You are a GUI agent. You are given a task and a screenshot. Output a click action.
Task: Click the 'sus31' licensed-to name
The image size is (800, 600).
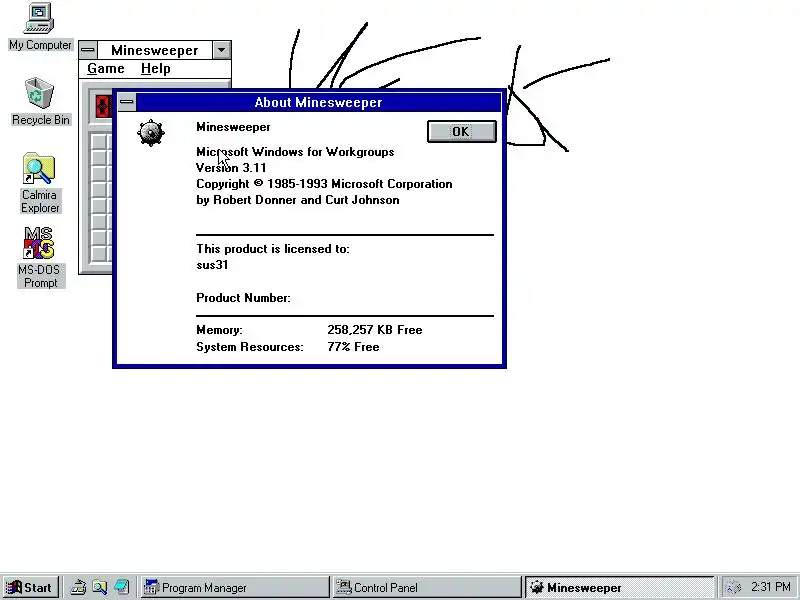tap(212, 265)
